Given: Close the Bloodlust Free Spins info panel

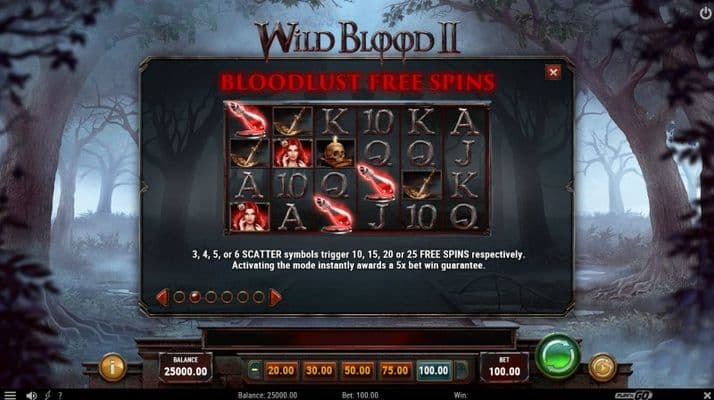Looking at the screenshot, I should [553, 72].
